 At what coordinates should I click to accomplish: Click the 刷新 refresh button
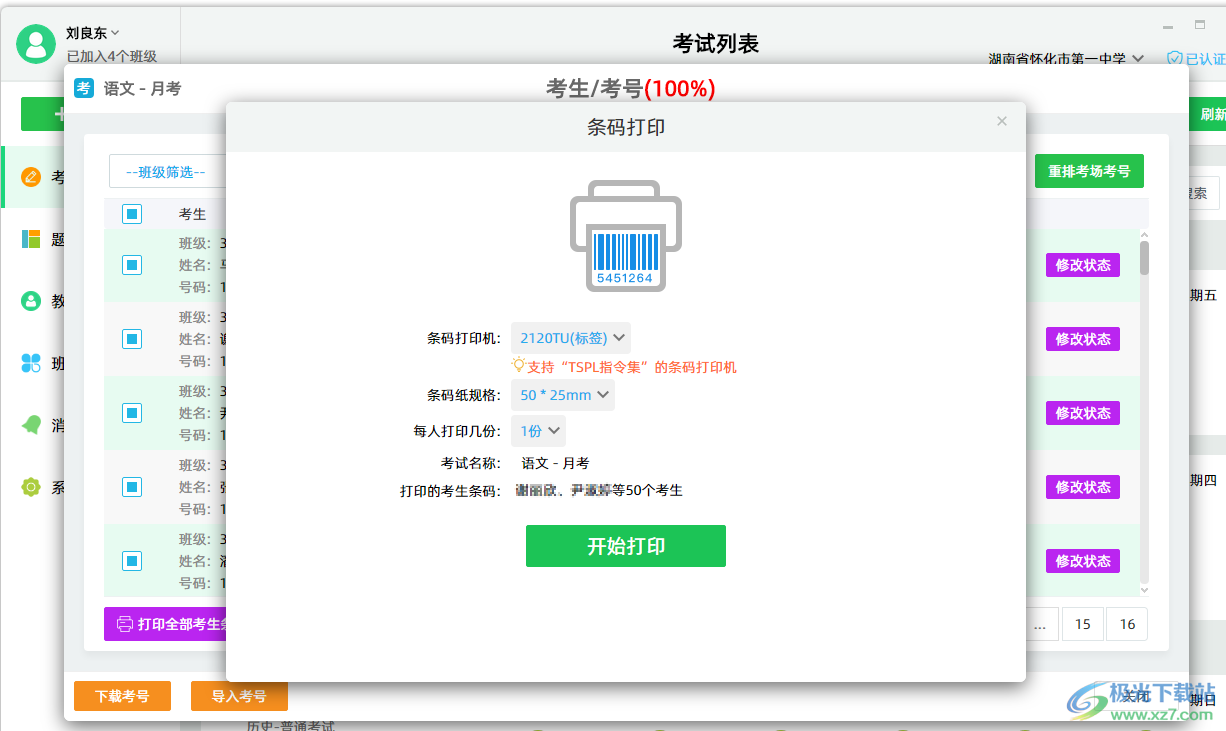[x=1207, y=114]
